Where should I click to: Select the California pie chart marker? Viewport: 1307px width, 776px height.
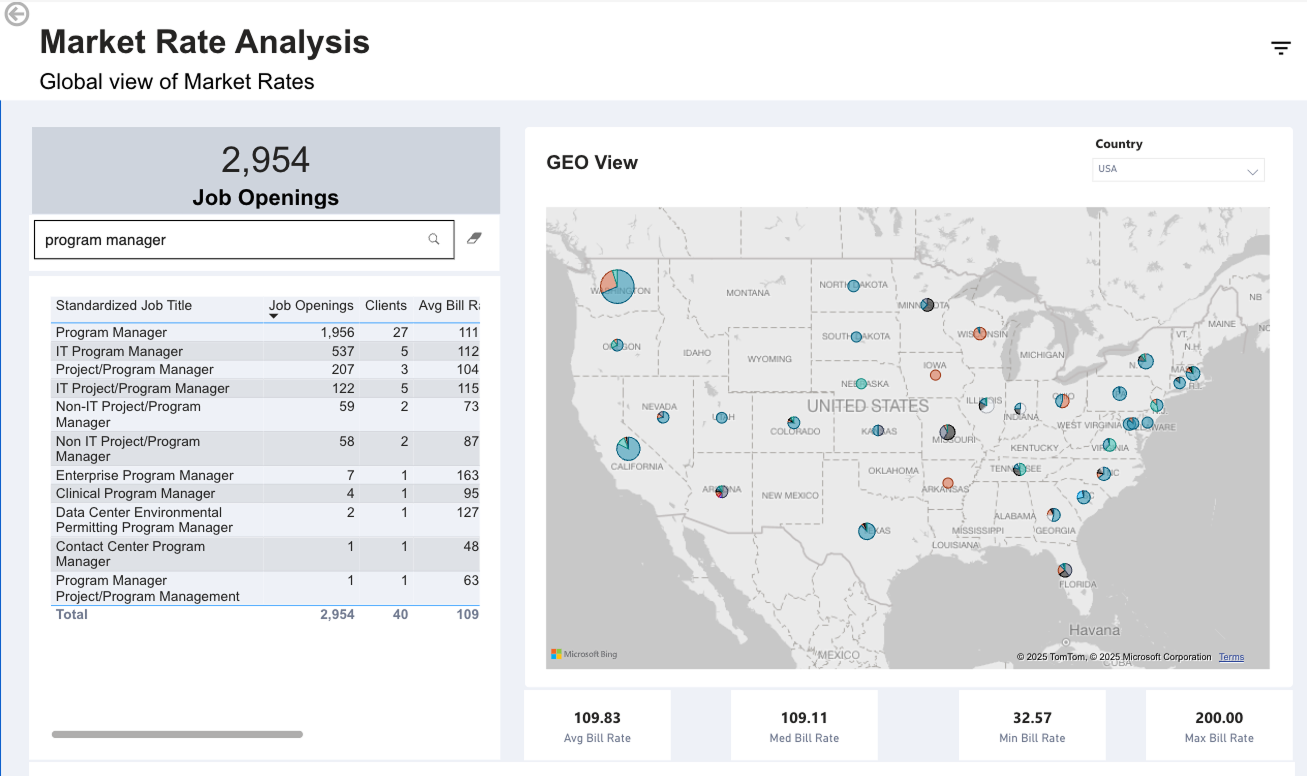[x=628, y=448]
